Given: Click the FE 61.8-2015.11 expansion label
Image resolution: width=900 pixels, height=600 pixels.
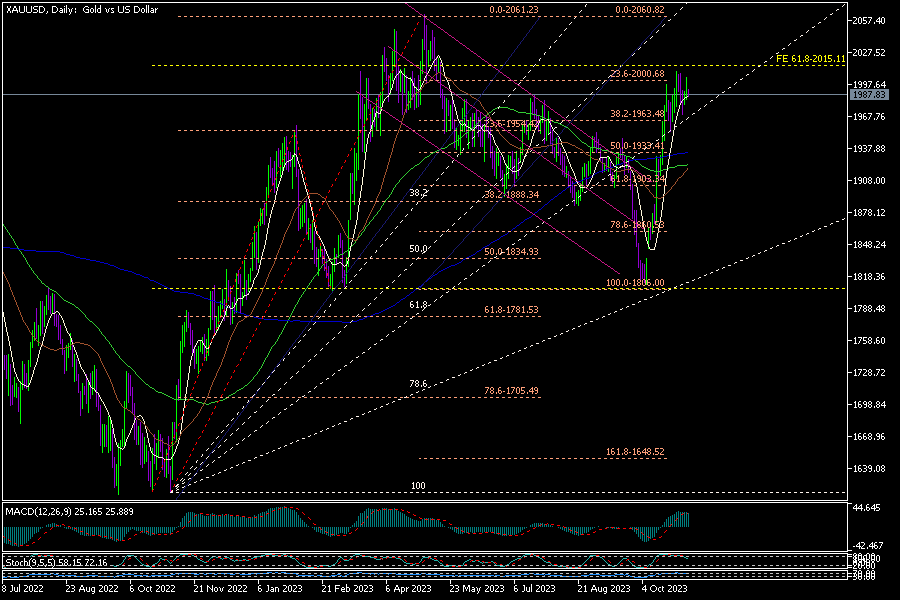Looking at the screenshot, I should tap(811, 59).
